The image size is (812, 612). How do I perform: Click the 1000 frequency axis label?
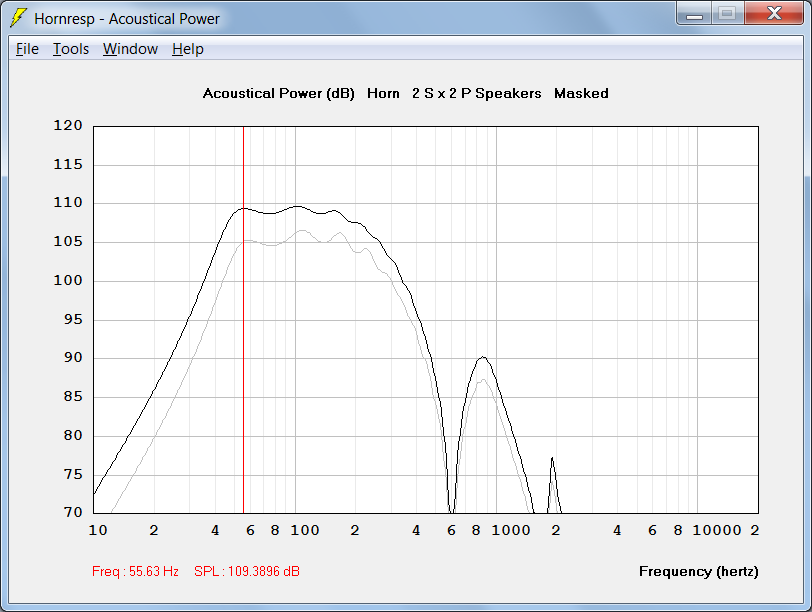pyautogui.click(x=511, y=530)
